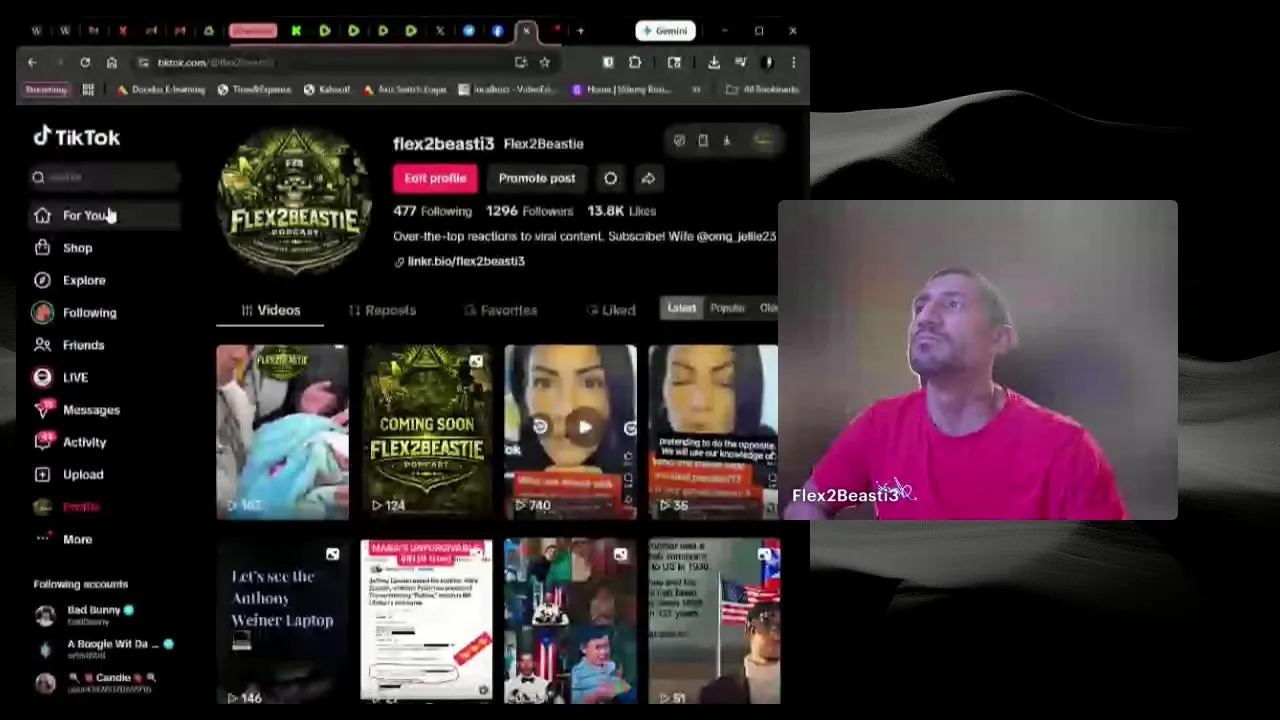Click the floating toolbar download icon
This screenshot has height=720, width=1280.
point(727,141)
